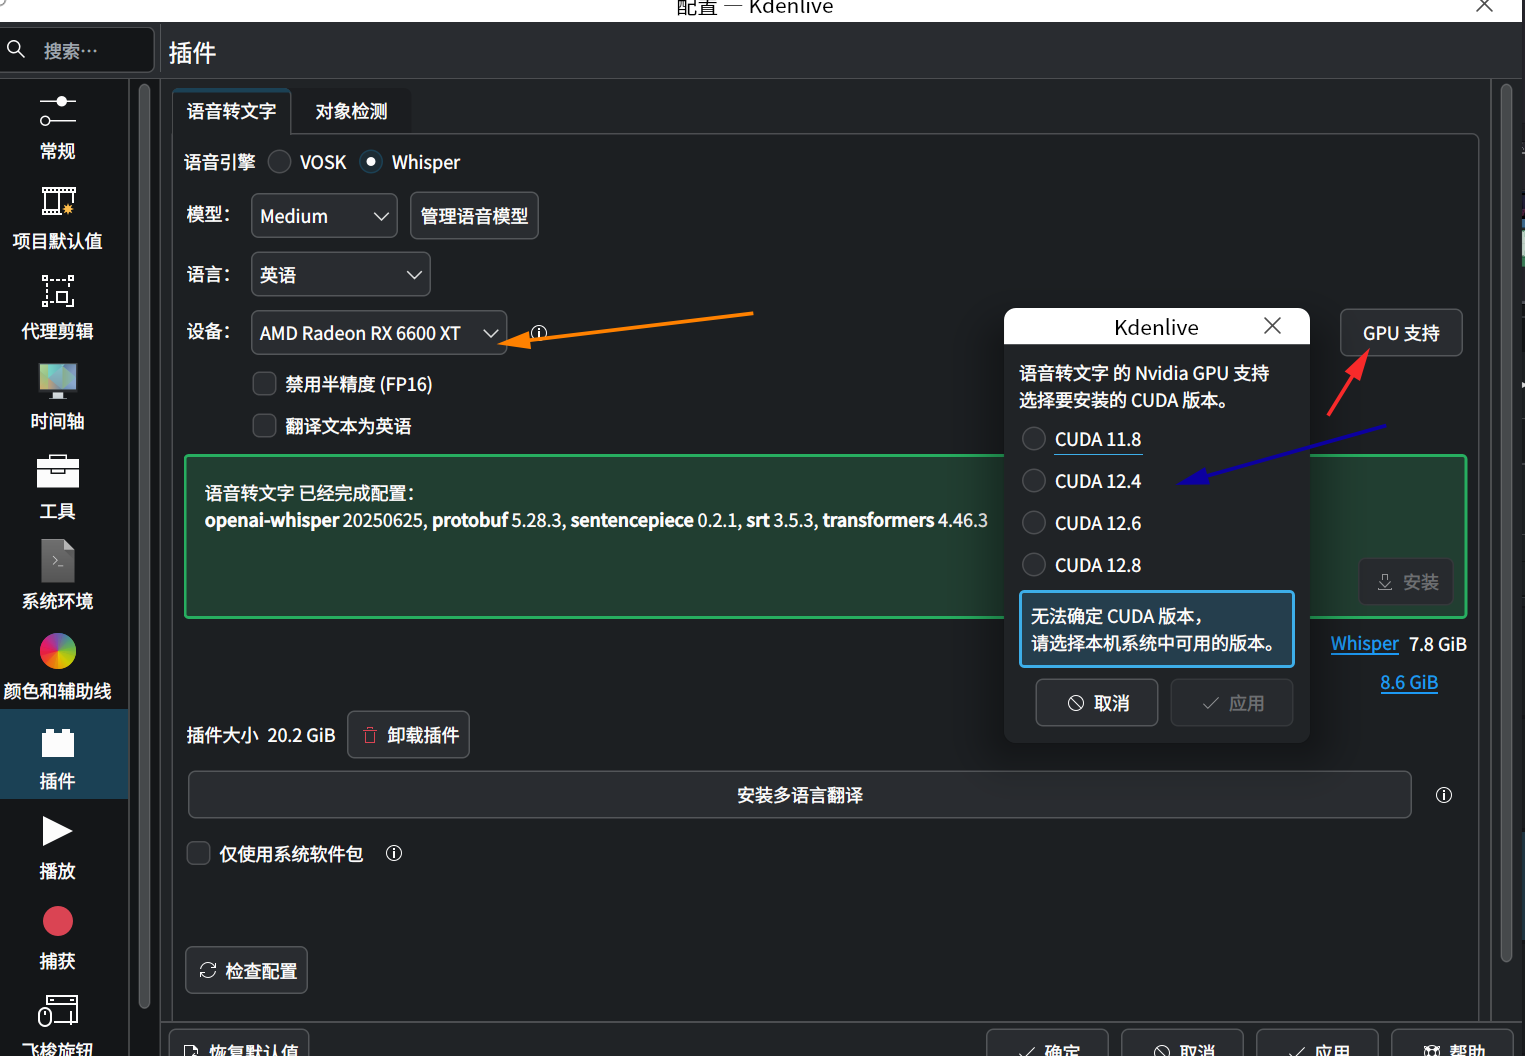Select the Whisper speech engine
The height and width of the screenshot is (1056, 1525).
410,162
